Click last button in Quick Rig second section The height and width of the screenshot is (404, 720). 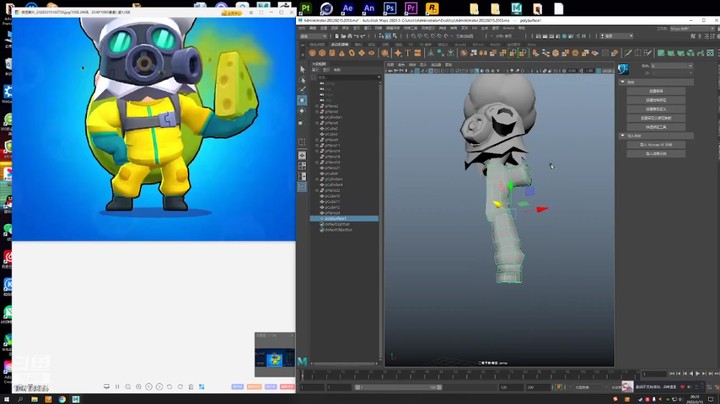656,154
